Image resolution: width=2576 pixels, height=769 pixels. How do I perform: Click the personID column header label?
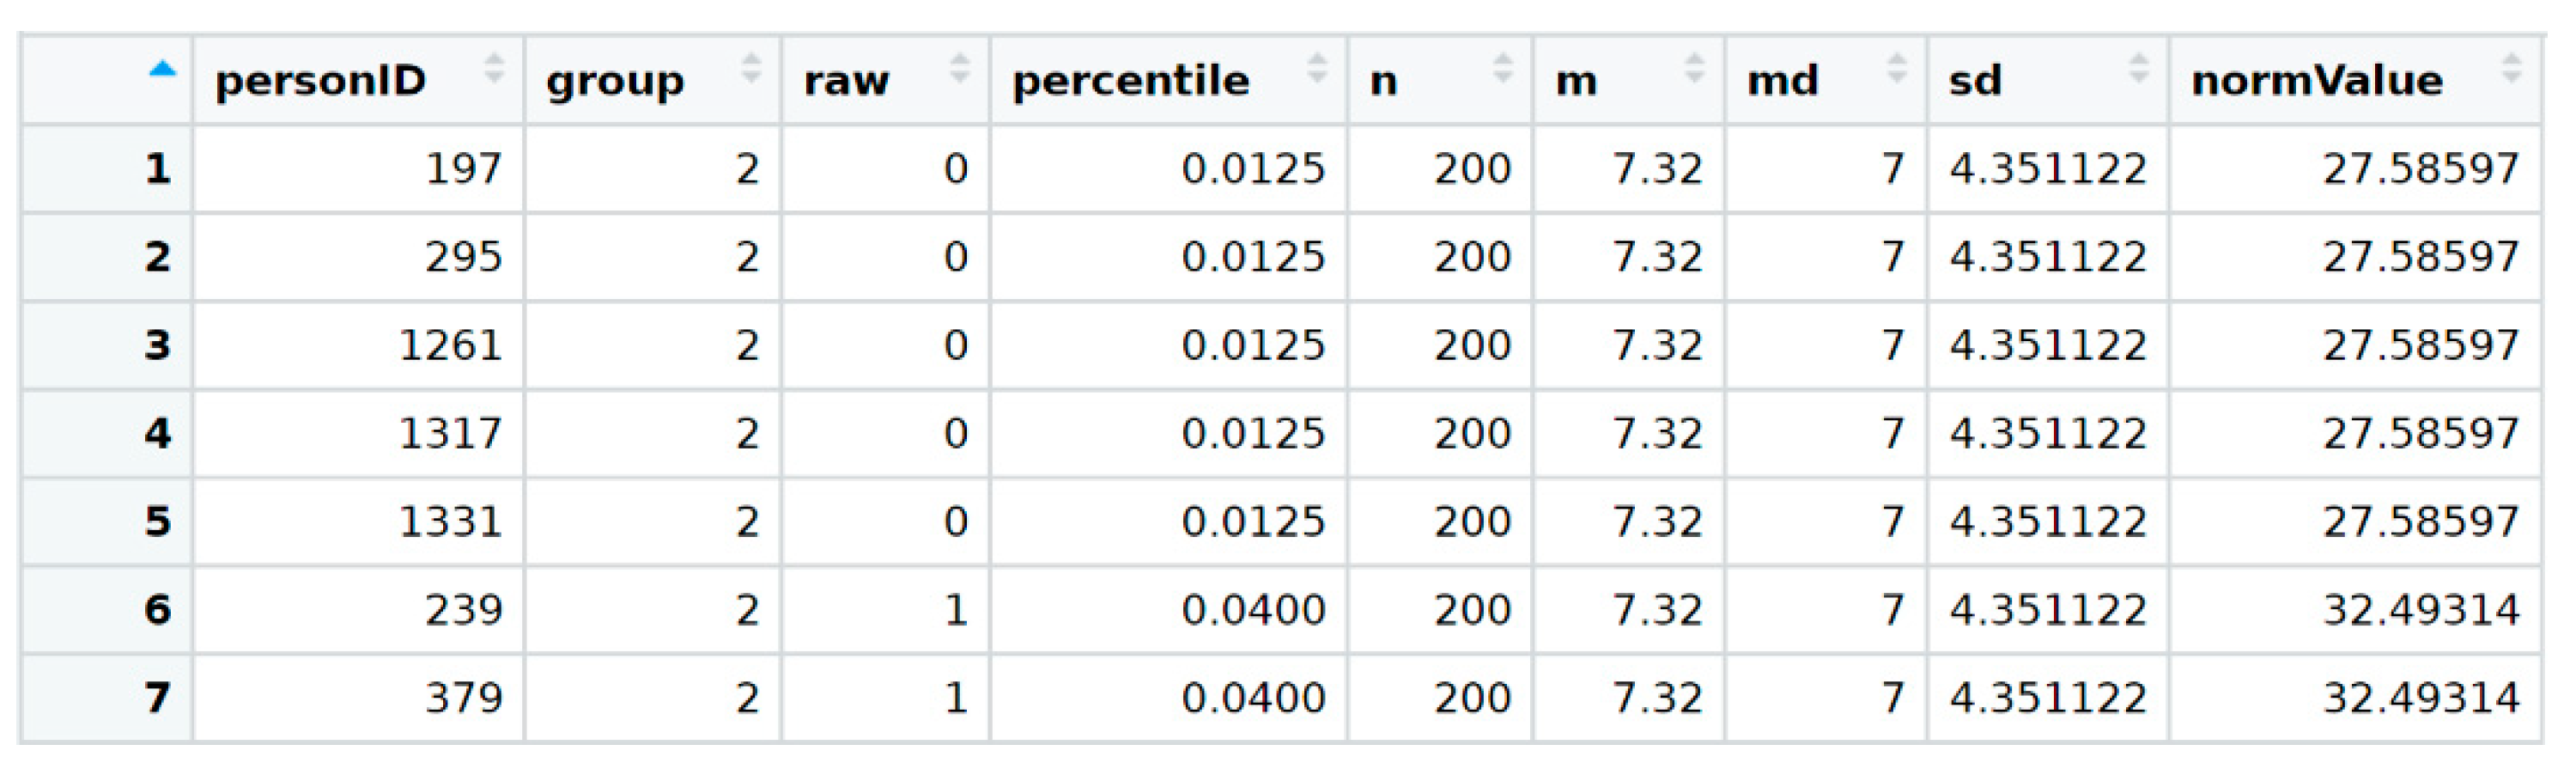[x=320, y=81]
